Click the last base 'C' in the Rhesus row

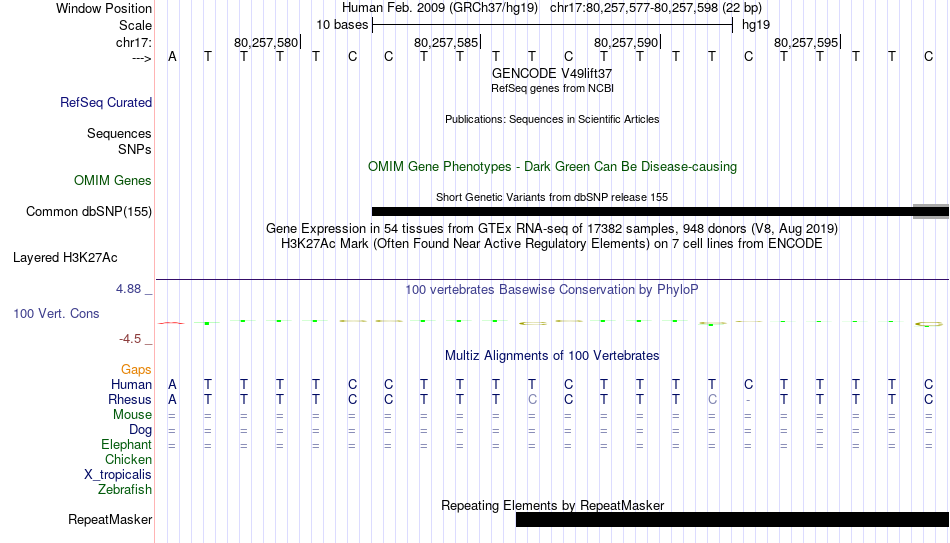click(x=928, y=400)
